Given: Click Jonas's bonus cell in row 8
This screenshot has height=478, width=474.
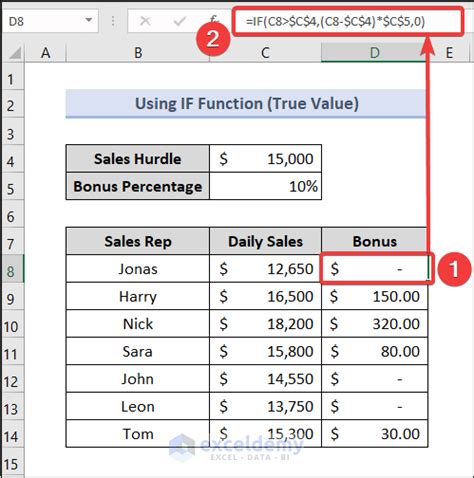Looking at the screenshot, I should (x=374, y=269).
